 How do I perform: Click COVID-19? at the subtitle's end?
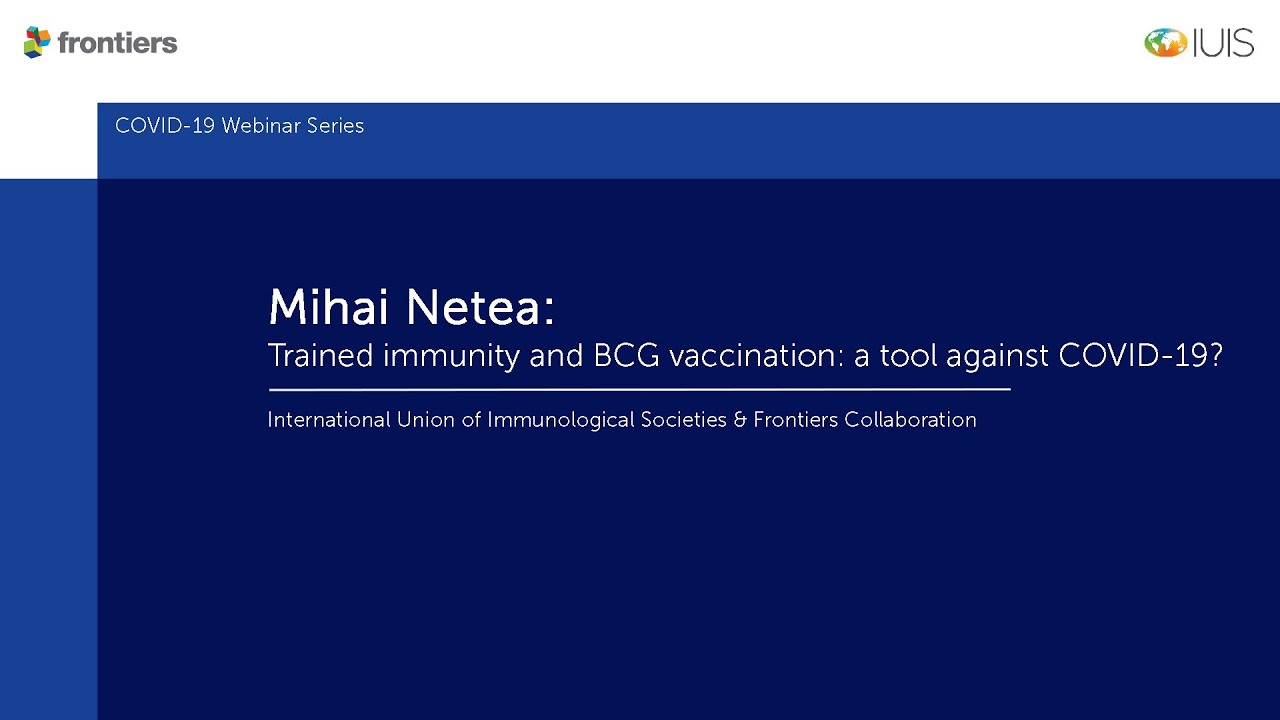pyautogui.click(x=1140, y=356)
